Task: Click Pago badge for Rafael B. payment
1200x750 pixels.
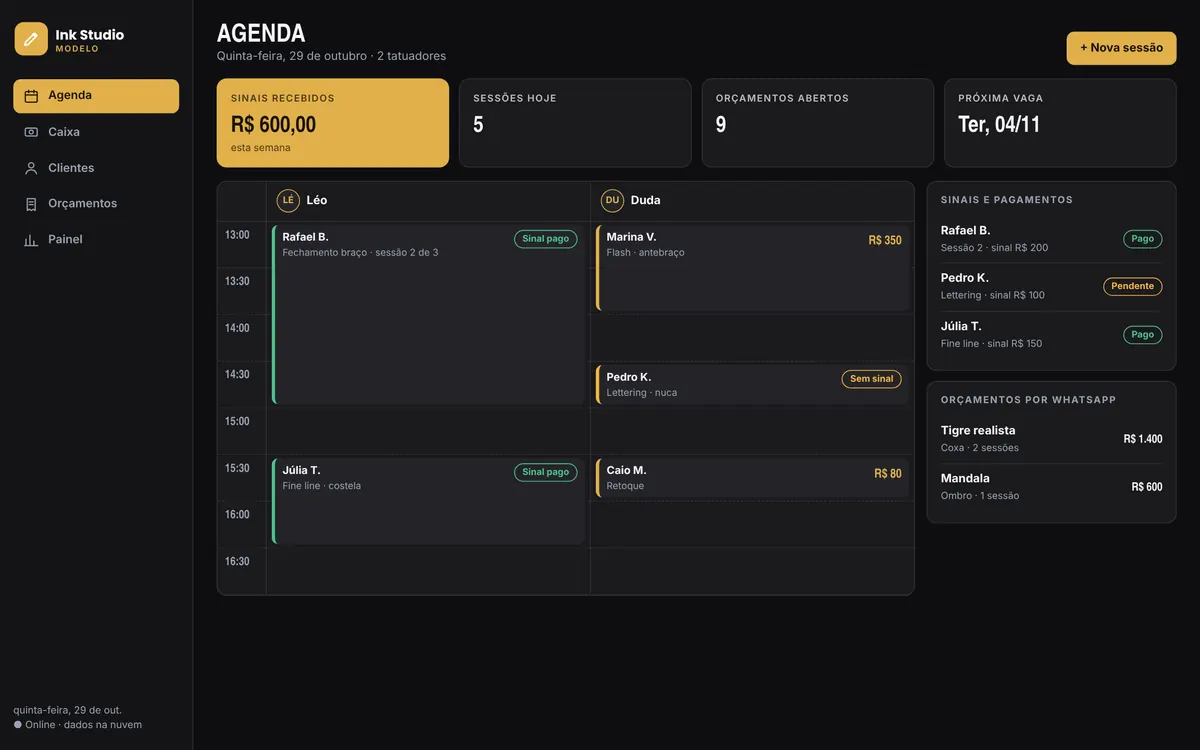Action: [1143, 239]
